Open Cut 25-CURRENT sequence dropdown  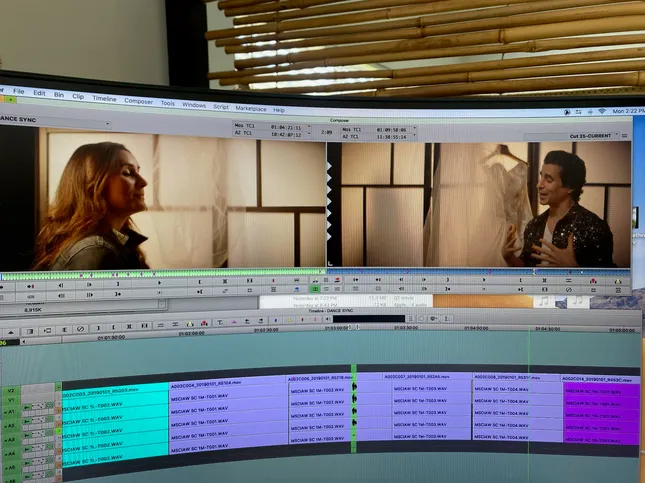click(x=617, y=135)
